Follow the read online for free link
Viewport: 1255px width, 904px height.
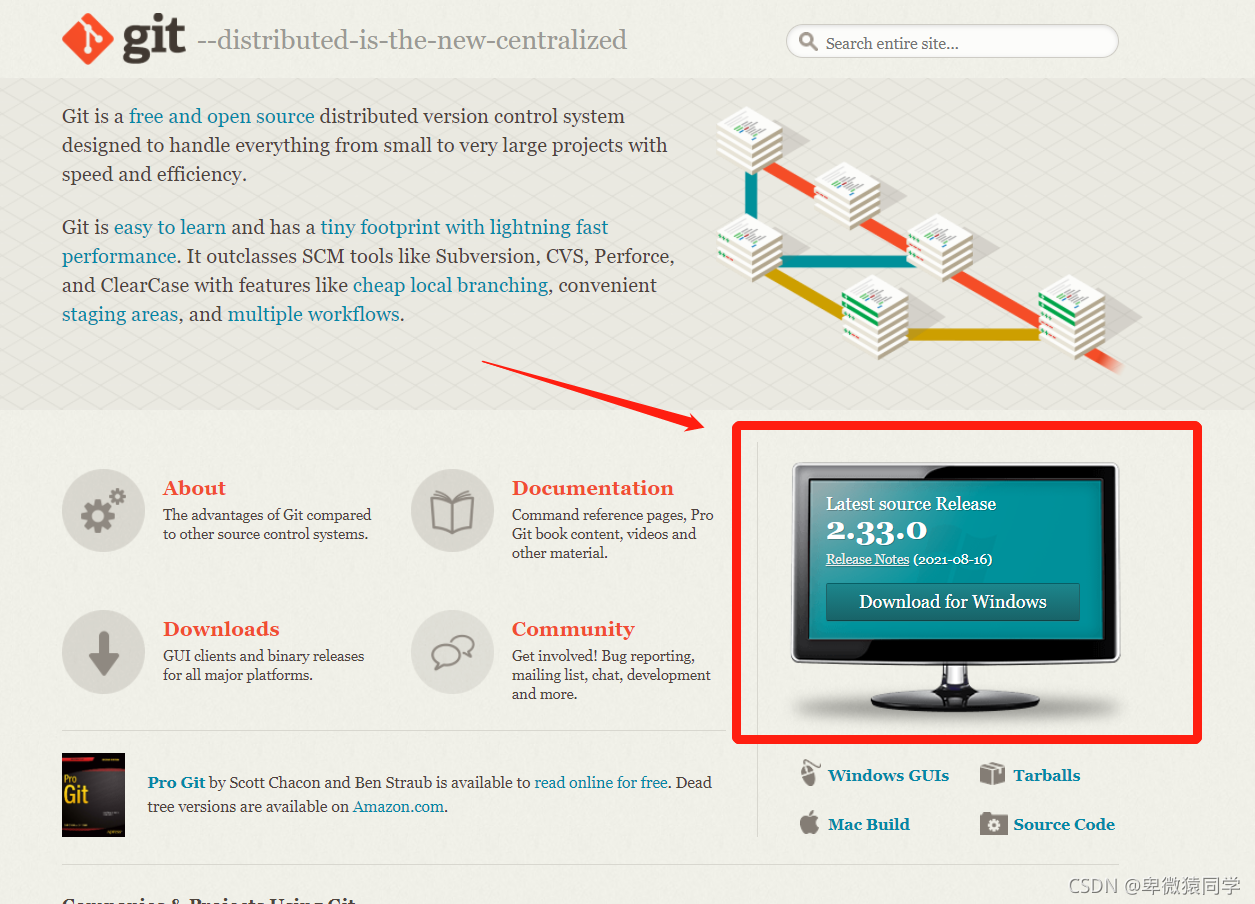pyautogui.click(x=600, y=782)
